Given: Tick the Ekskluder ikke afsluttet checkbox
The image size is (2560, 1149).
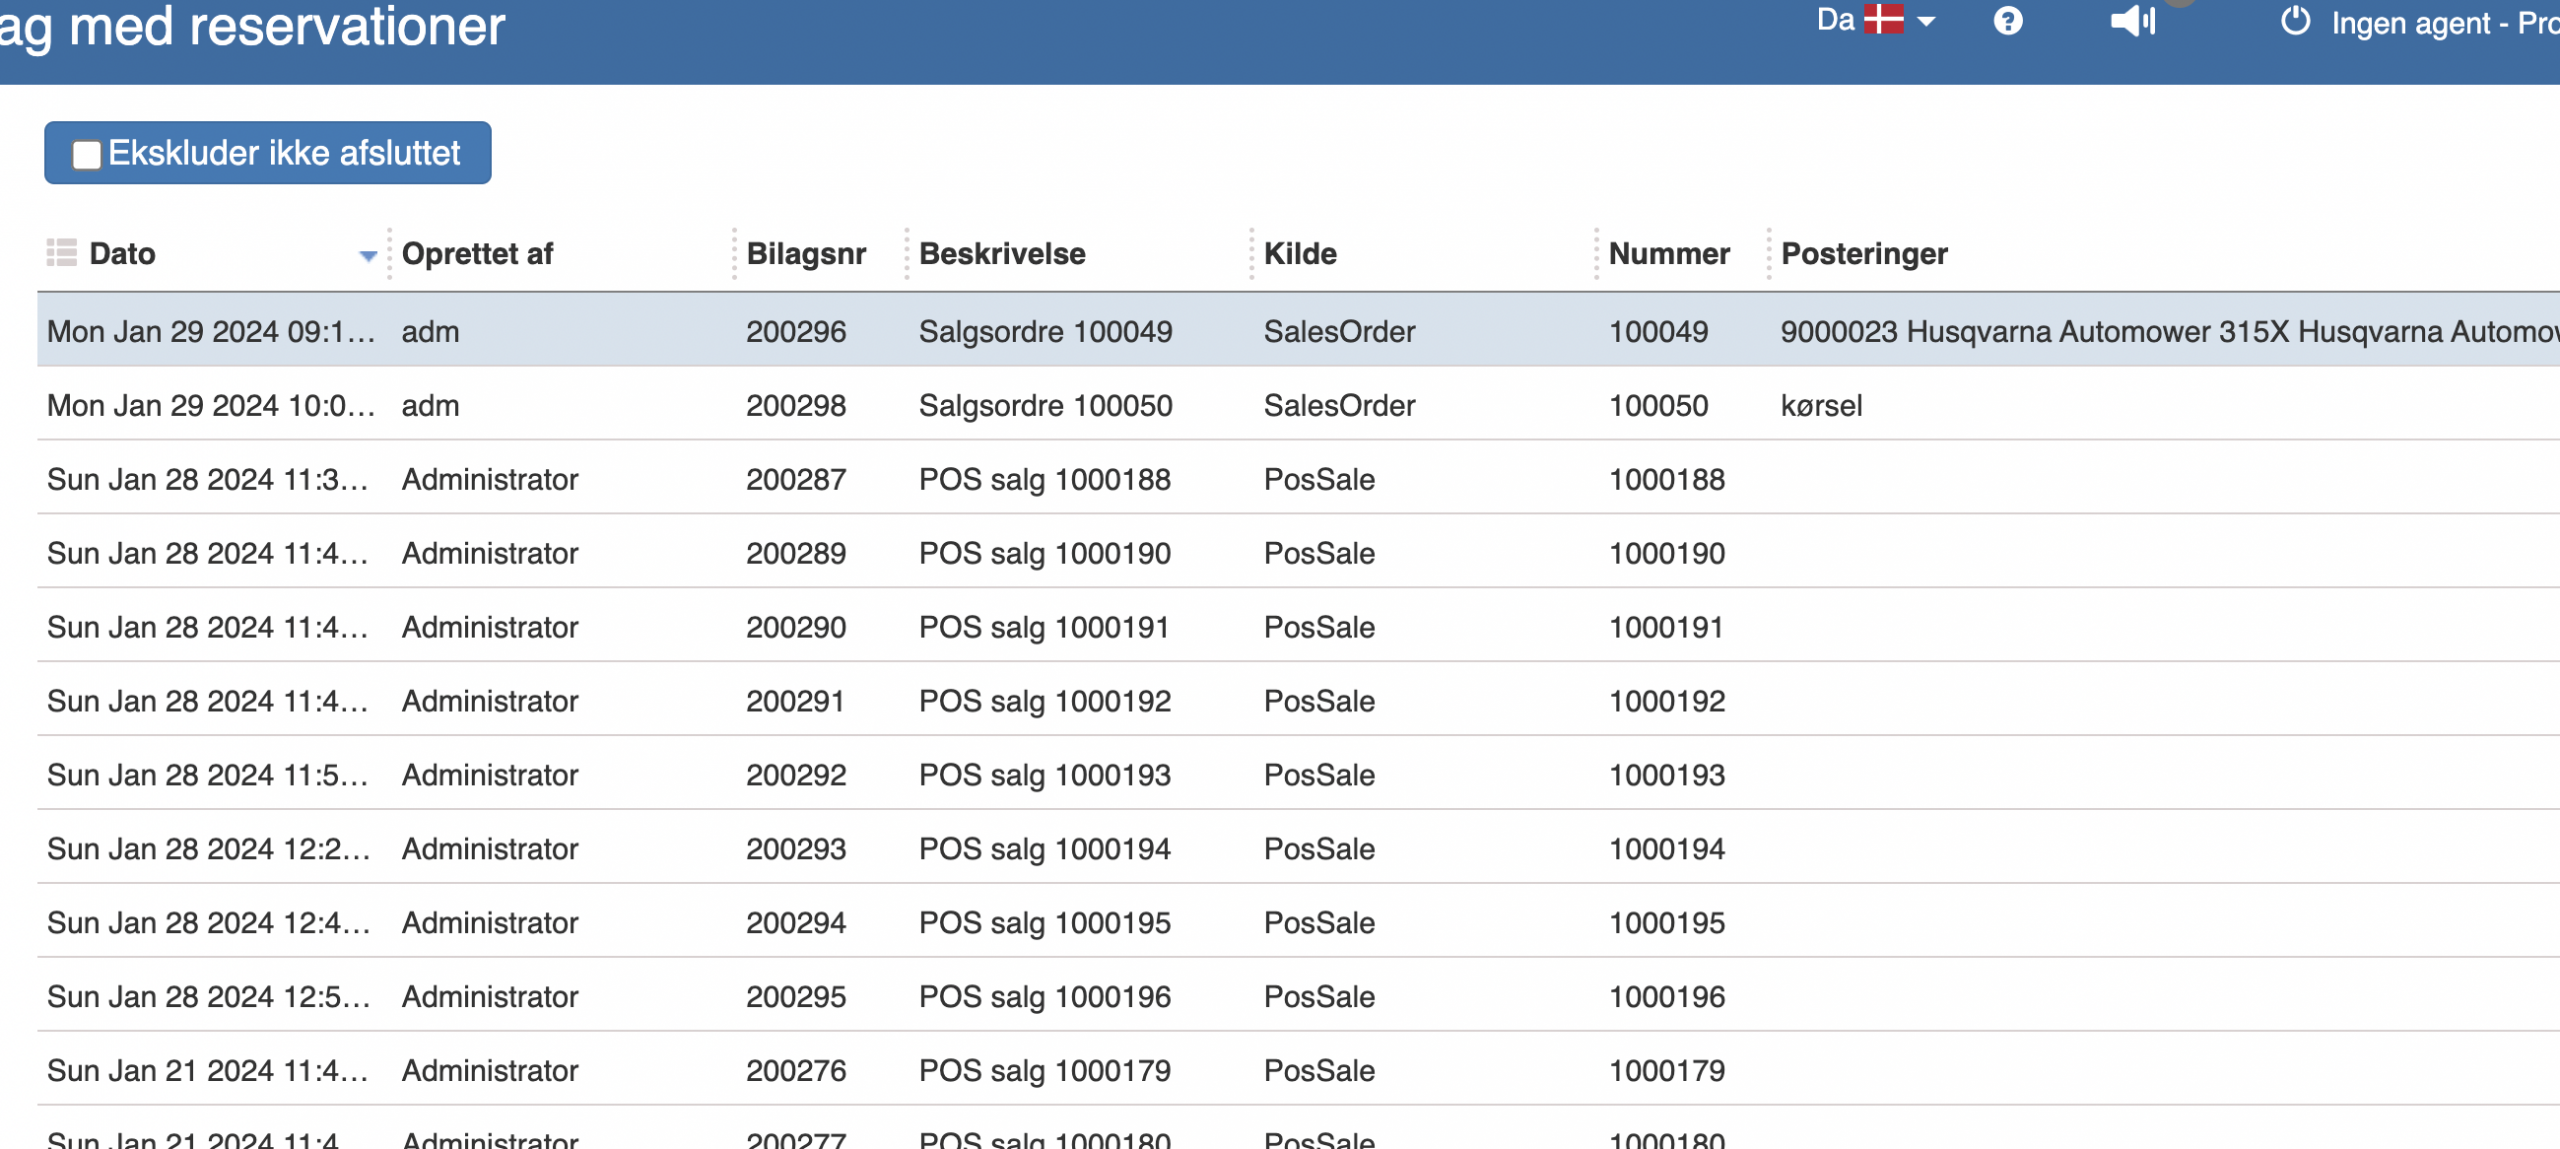Looking at the screenshot, I should click(87, 154).
